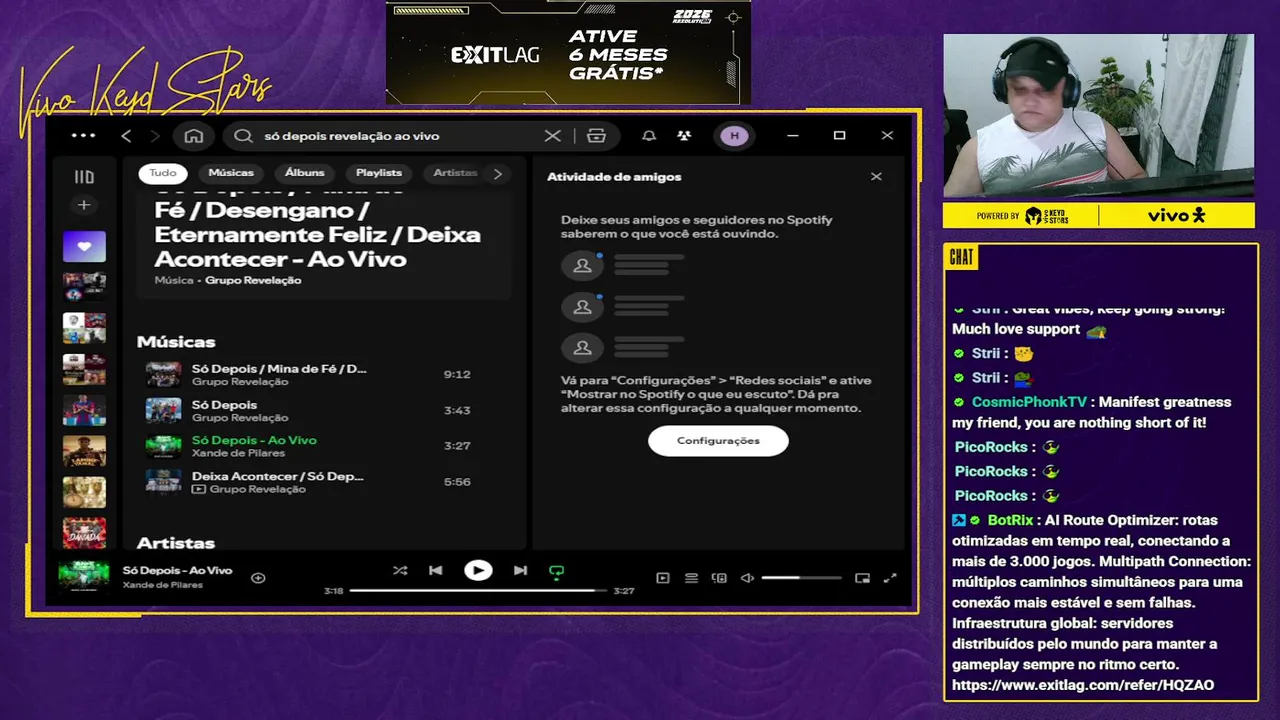Skip to the previous track
Image resolution: width=1280 pixels, height=720 pixels.
pyautogui.click(x=435, y=571)
